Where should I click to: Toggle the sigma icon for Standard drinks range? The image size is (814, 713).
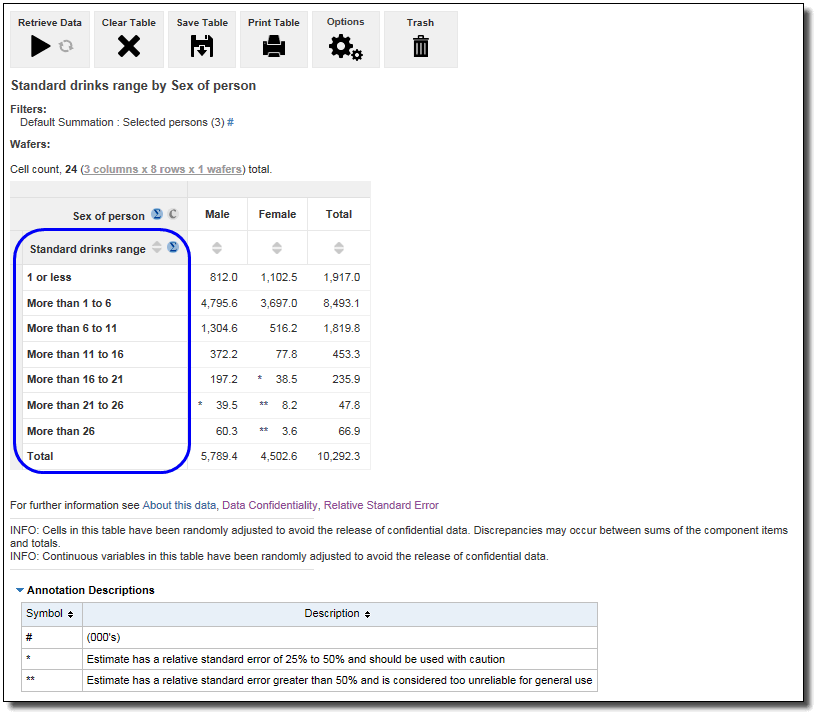173,248
